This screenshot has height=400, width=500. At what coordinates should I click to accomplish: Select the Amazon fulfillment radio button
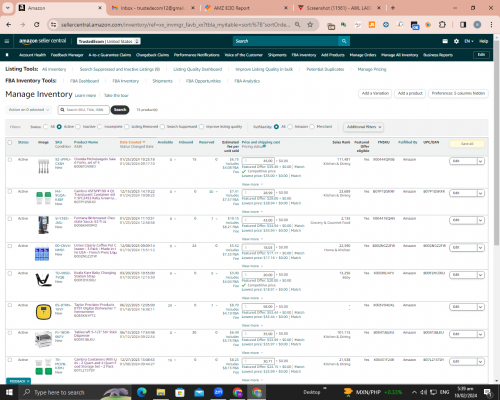point(290,127)
